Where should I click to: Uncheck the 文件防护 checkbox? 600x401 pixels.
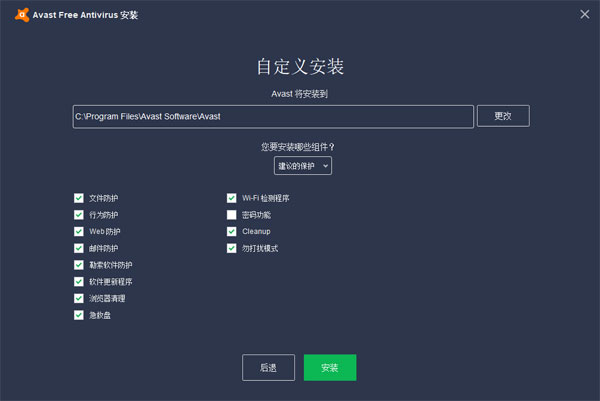[x=79, y=198]
